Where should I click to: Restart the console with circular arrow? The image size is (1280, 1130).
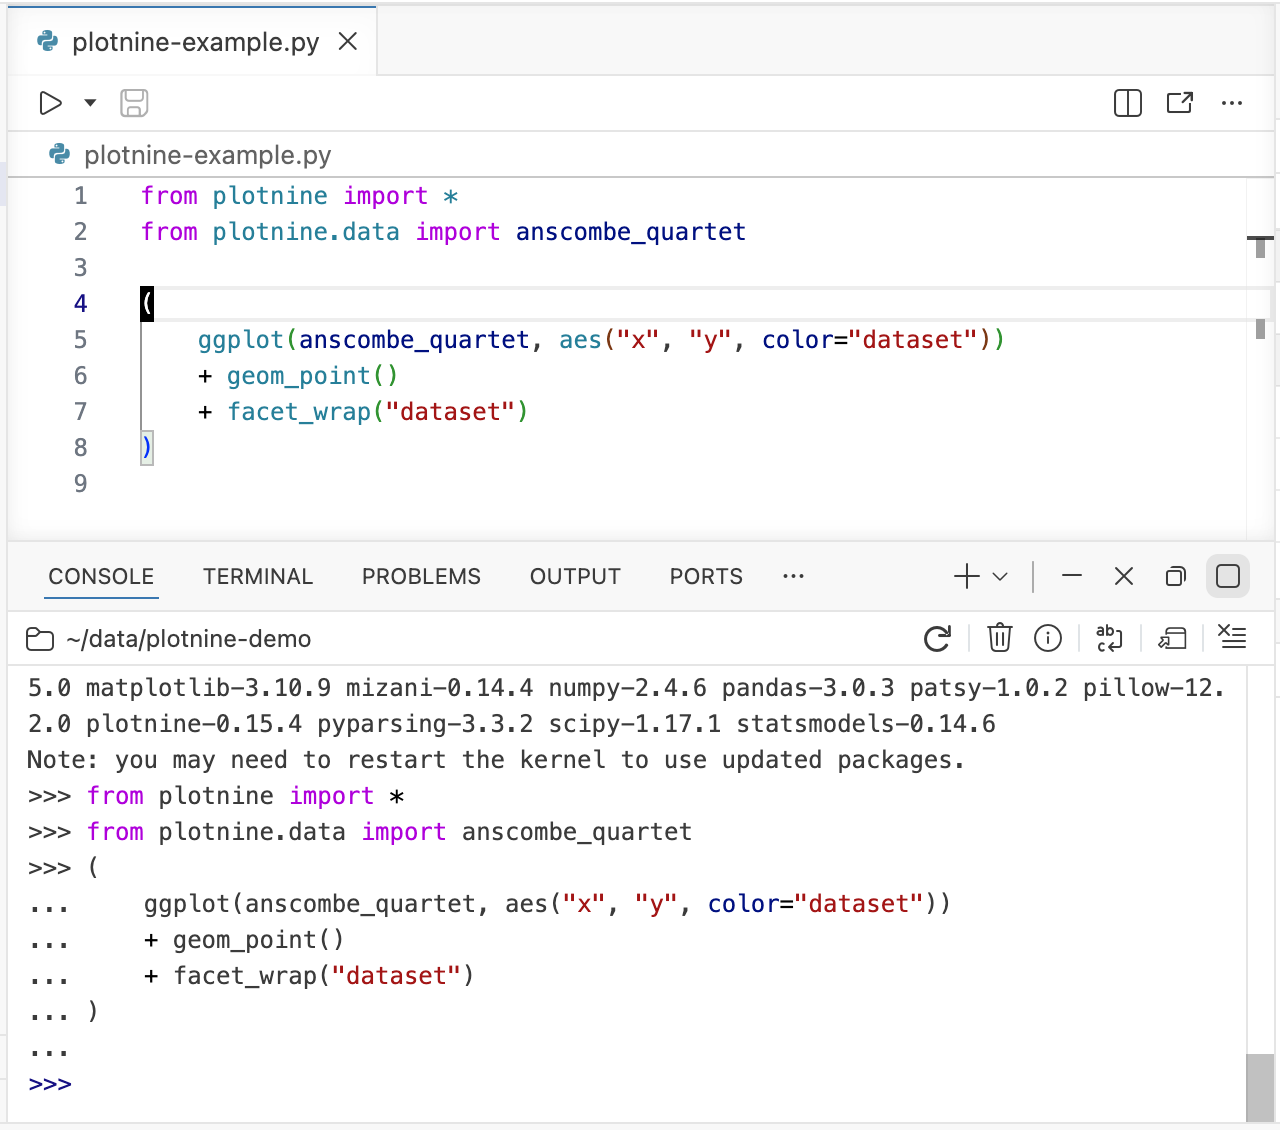[x=938, y=638]
